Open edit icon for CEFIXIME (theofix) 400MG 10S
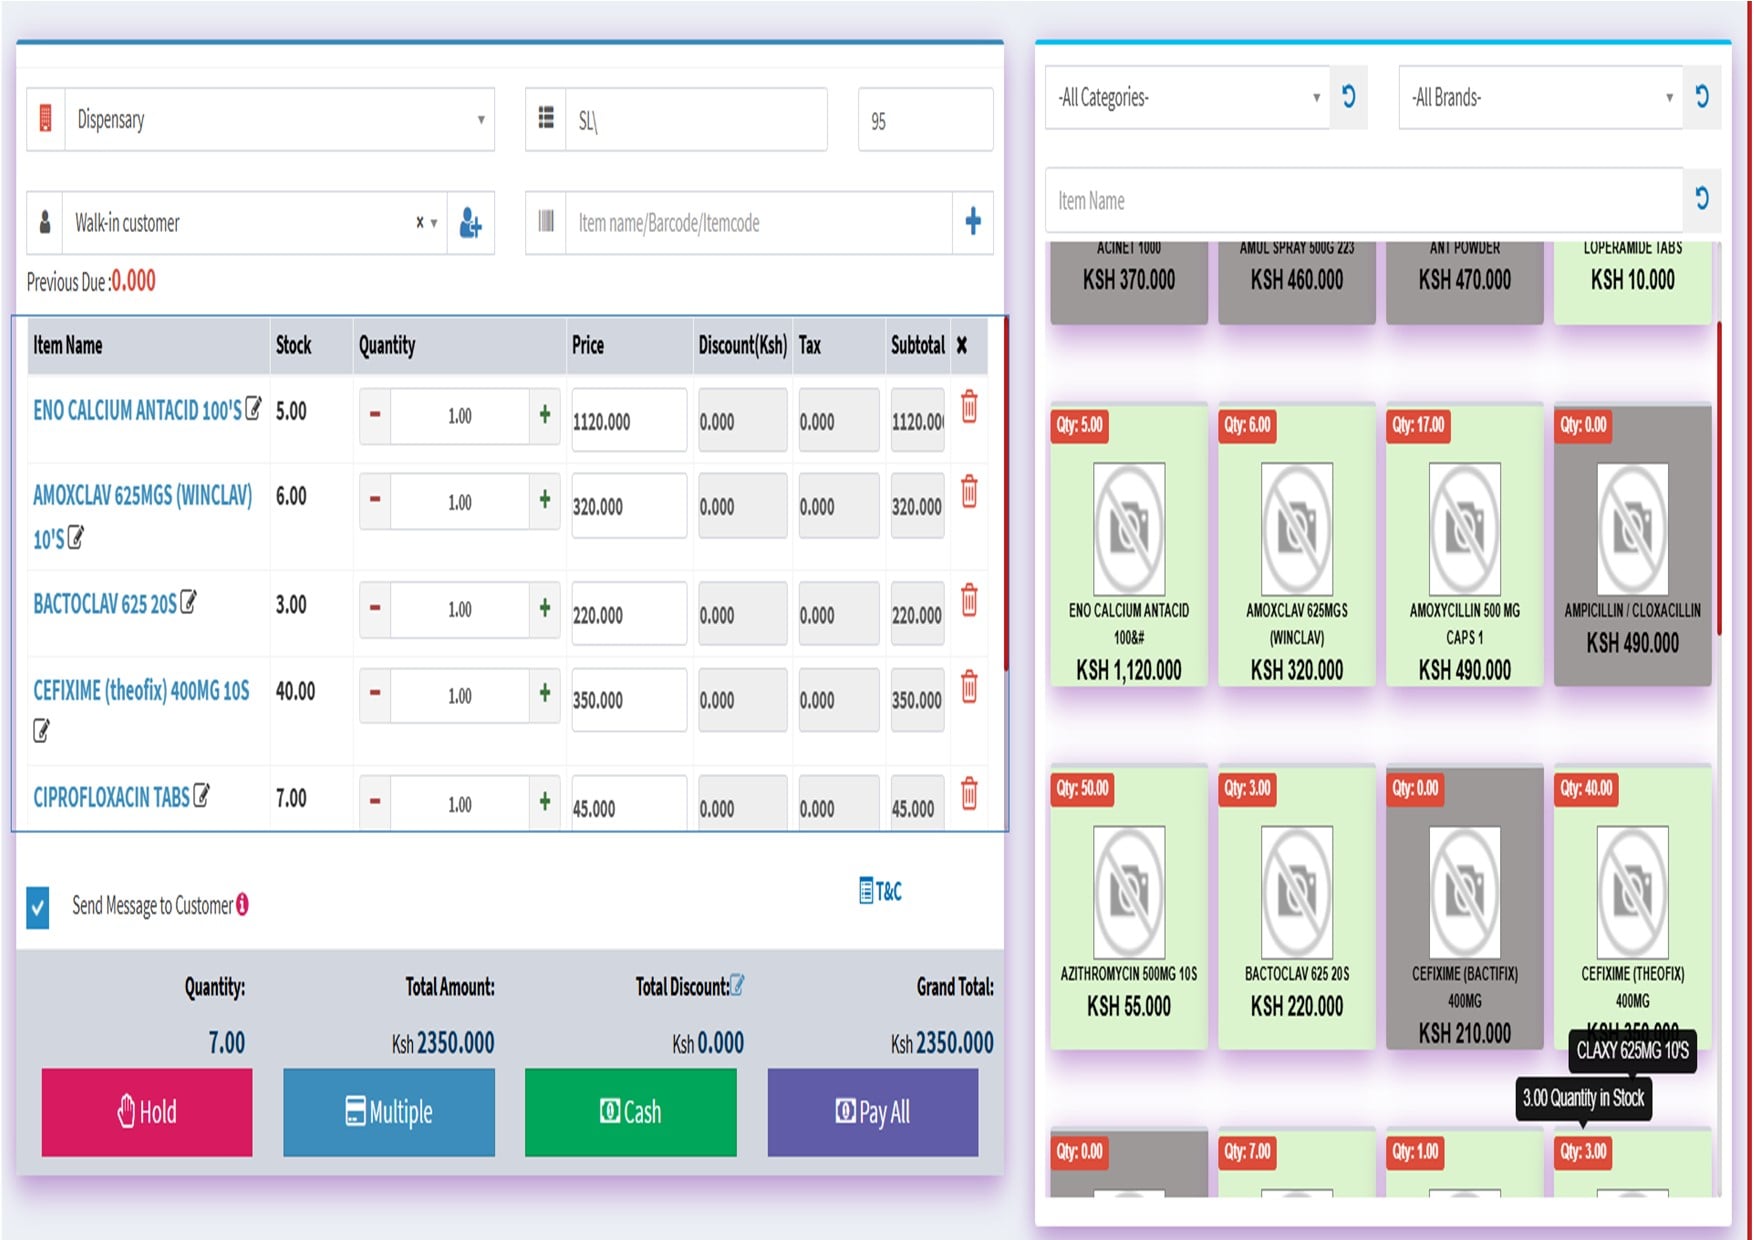This screenshot has width=1754, height=1240. (41, 731)
